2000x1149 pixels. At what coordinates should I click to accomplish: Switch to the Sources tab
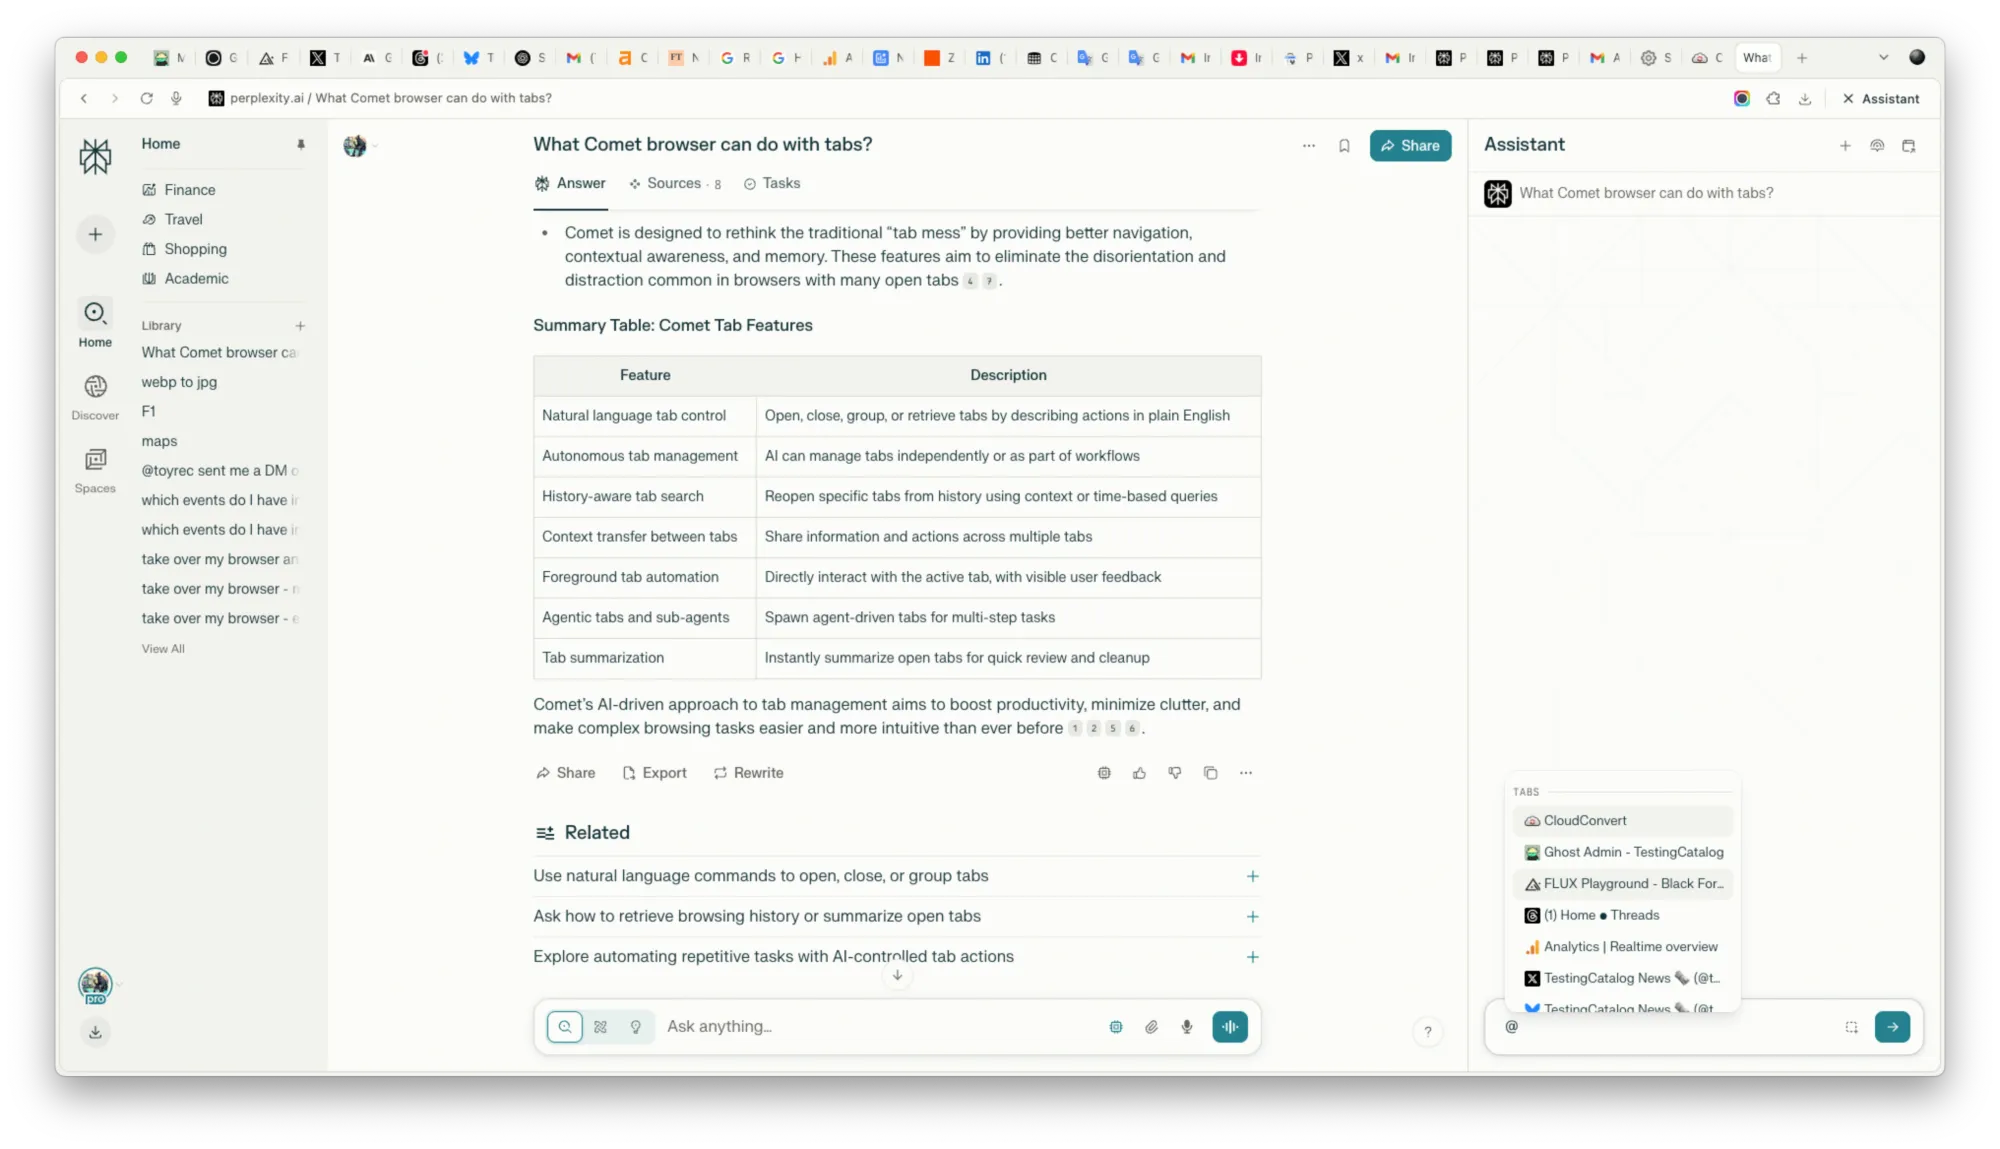tap(675, 183)
